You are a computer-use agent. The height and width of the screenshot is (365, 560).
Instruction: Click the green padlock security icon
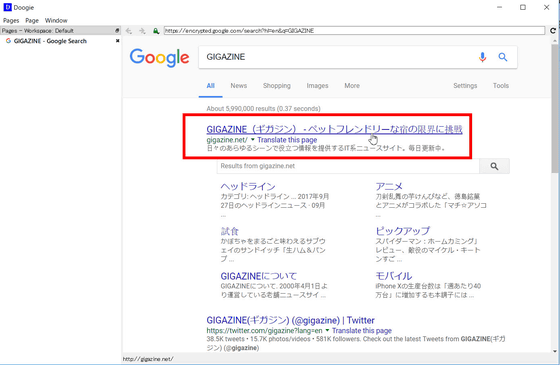pos(156,31)
